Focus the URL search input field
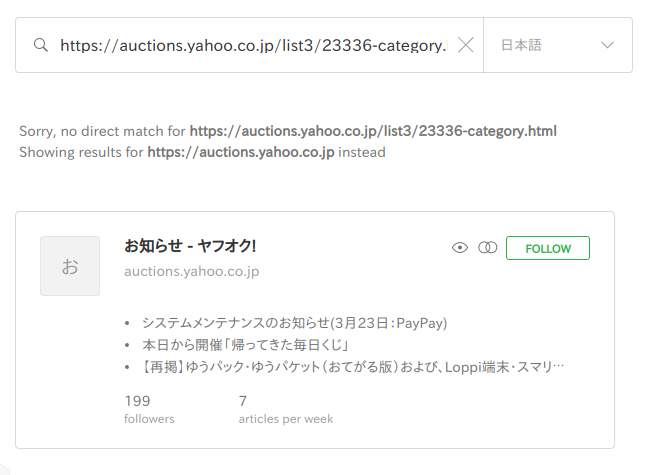Viewport: 653px width, 475px height. pos(250,45)
